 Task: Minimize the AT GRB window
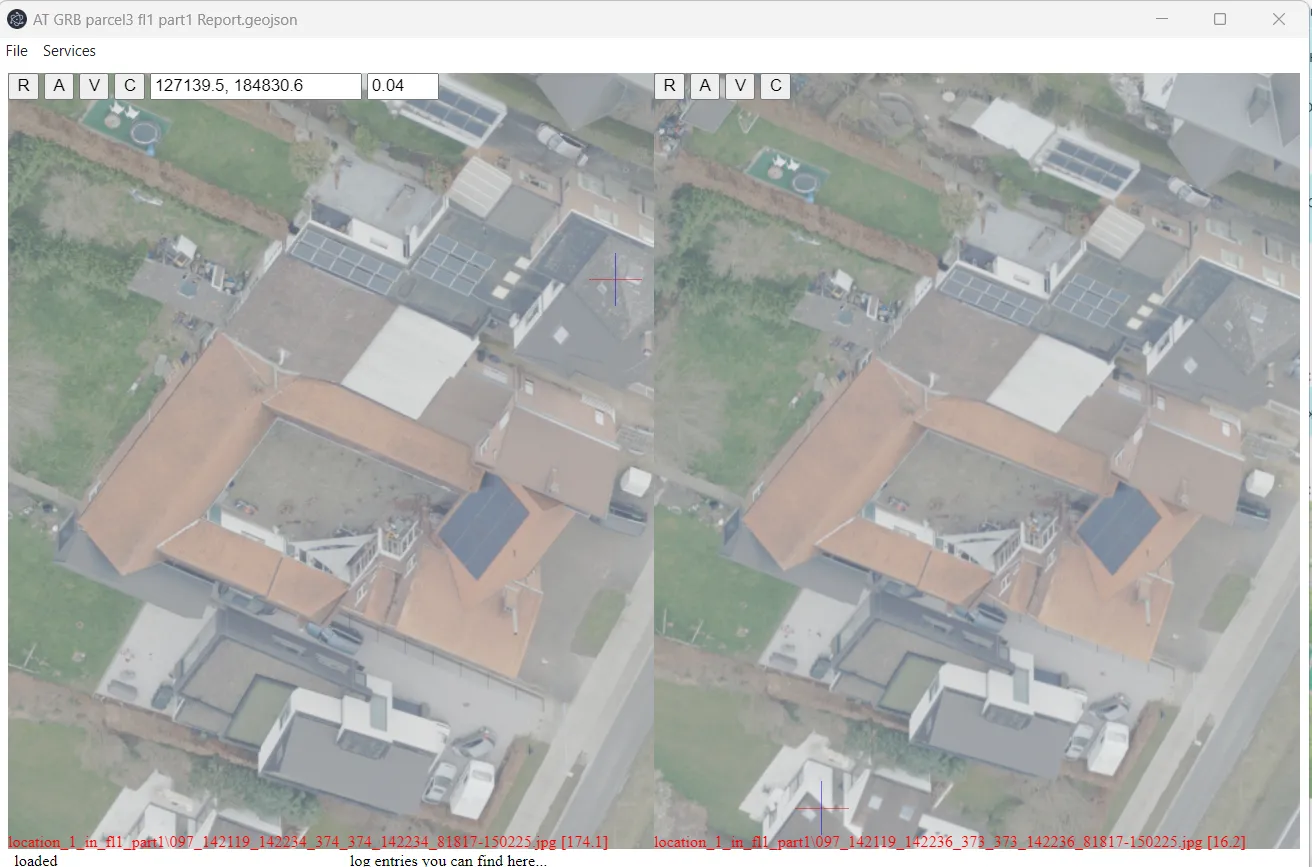click(1162, 19)
